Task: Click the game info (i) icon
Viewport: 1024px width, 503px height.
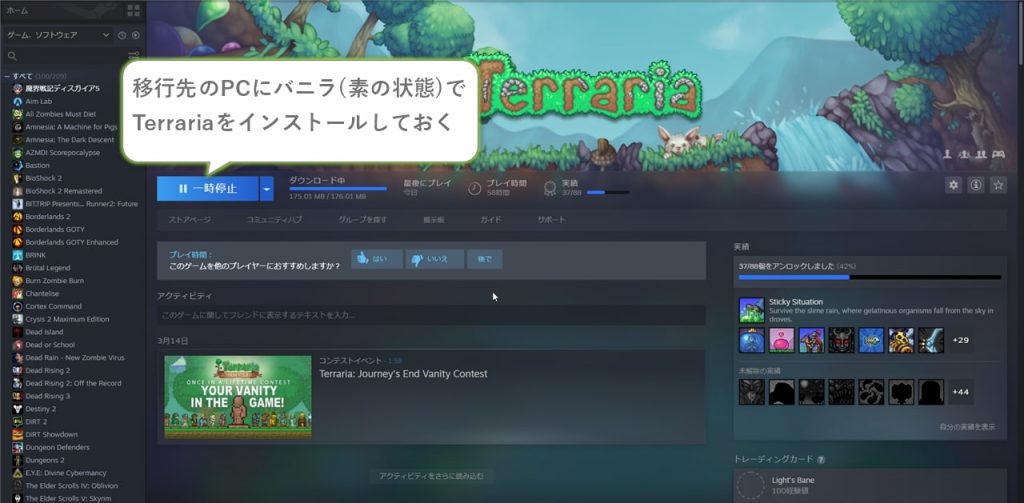Action: pos(975,185)
